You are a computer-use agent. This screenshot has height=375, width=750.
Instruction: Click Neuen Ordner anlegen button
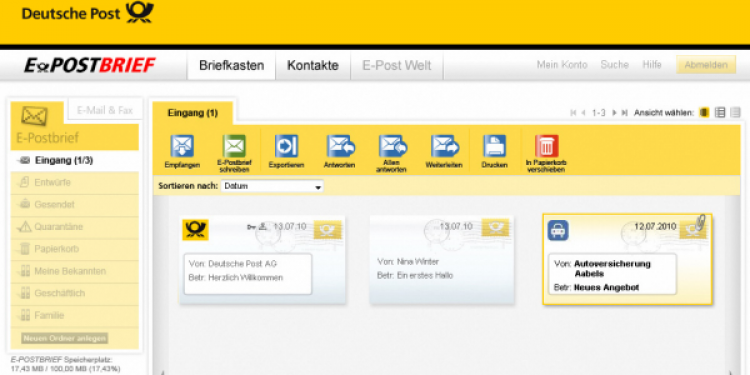pos(65,338)
